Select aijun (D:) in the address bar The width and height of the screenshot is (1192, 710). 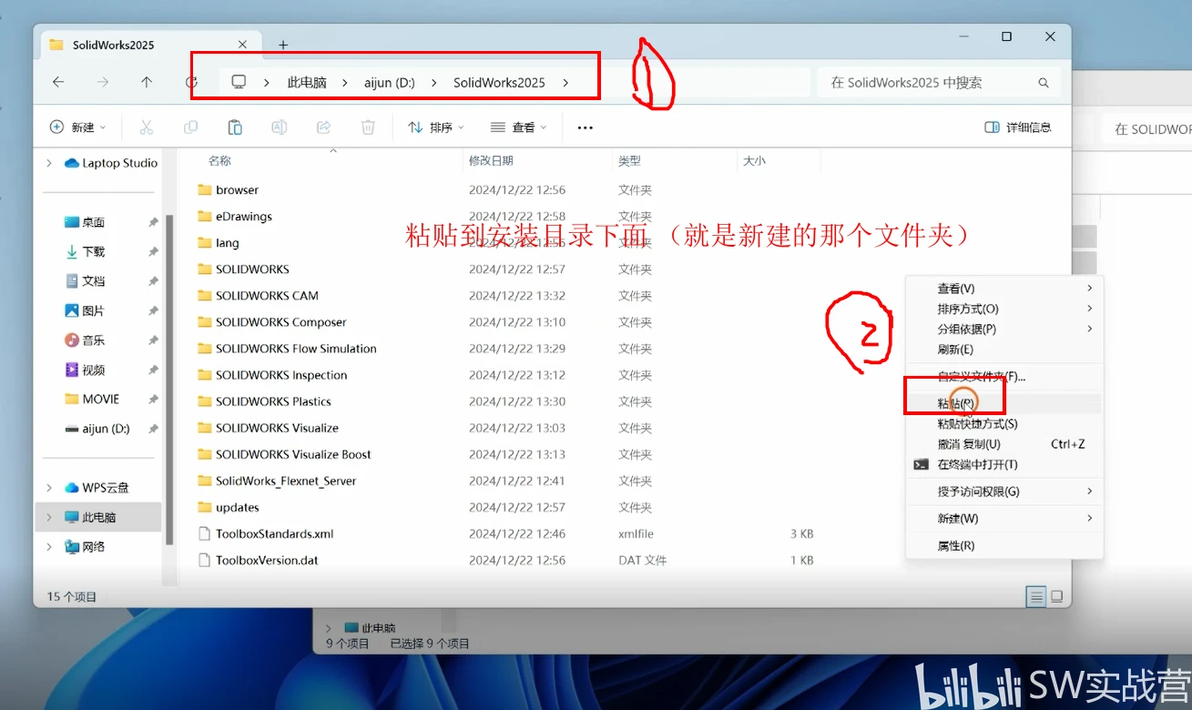(389, 82)
